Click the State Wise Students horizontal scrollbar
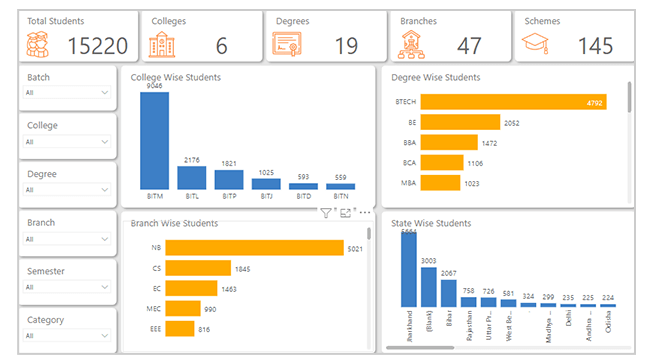The image size is (650, 360). pyautogui.click(x=420, y=348)
